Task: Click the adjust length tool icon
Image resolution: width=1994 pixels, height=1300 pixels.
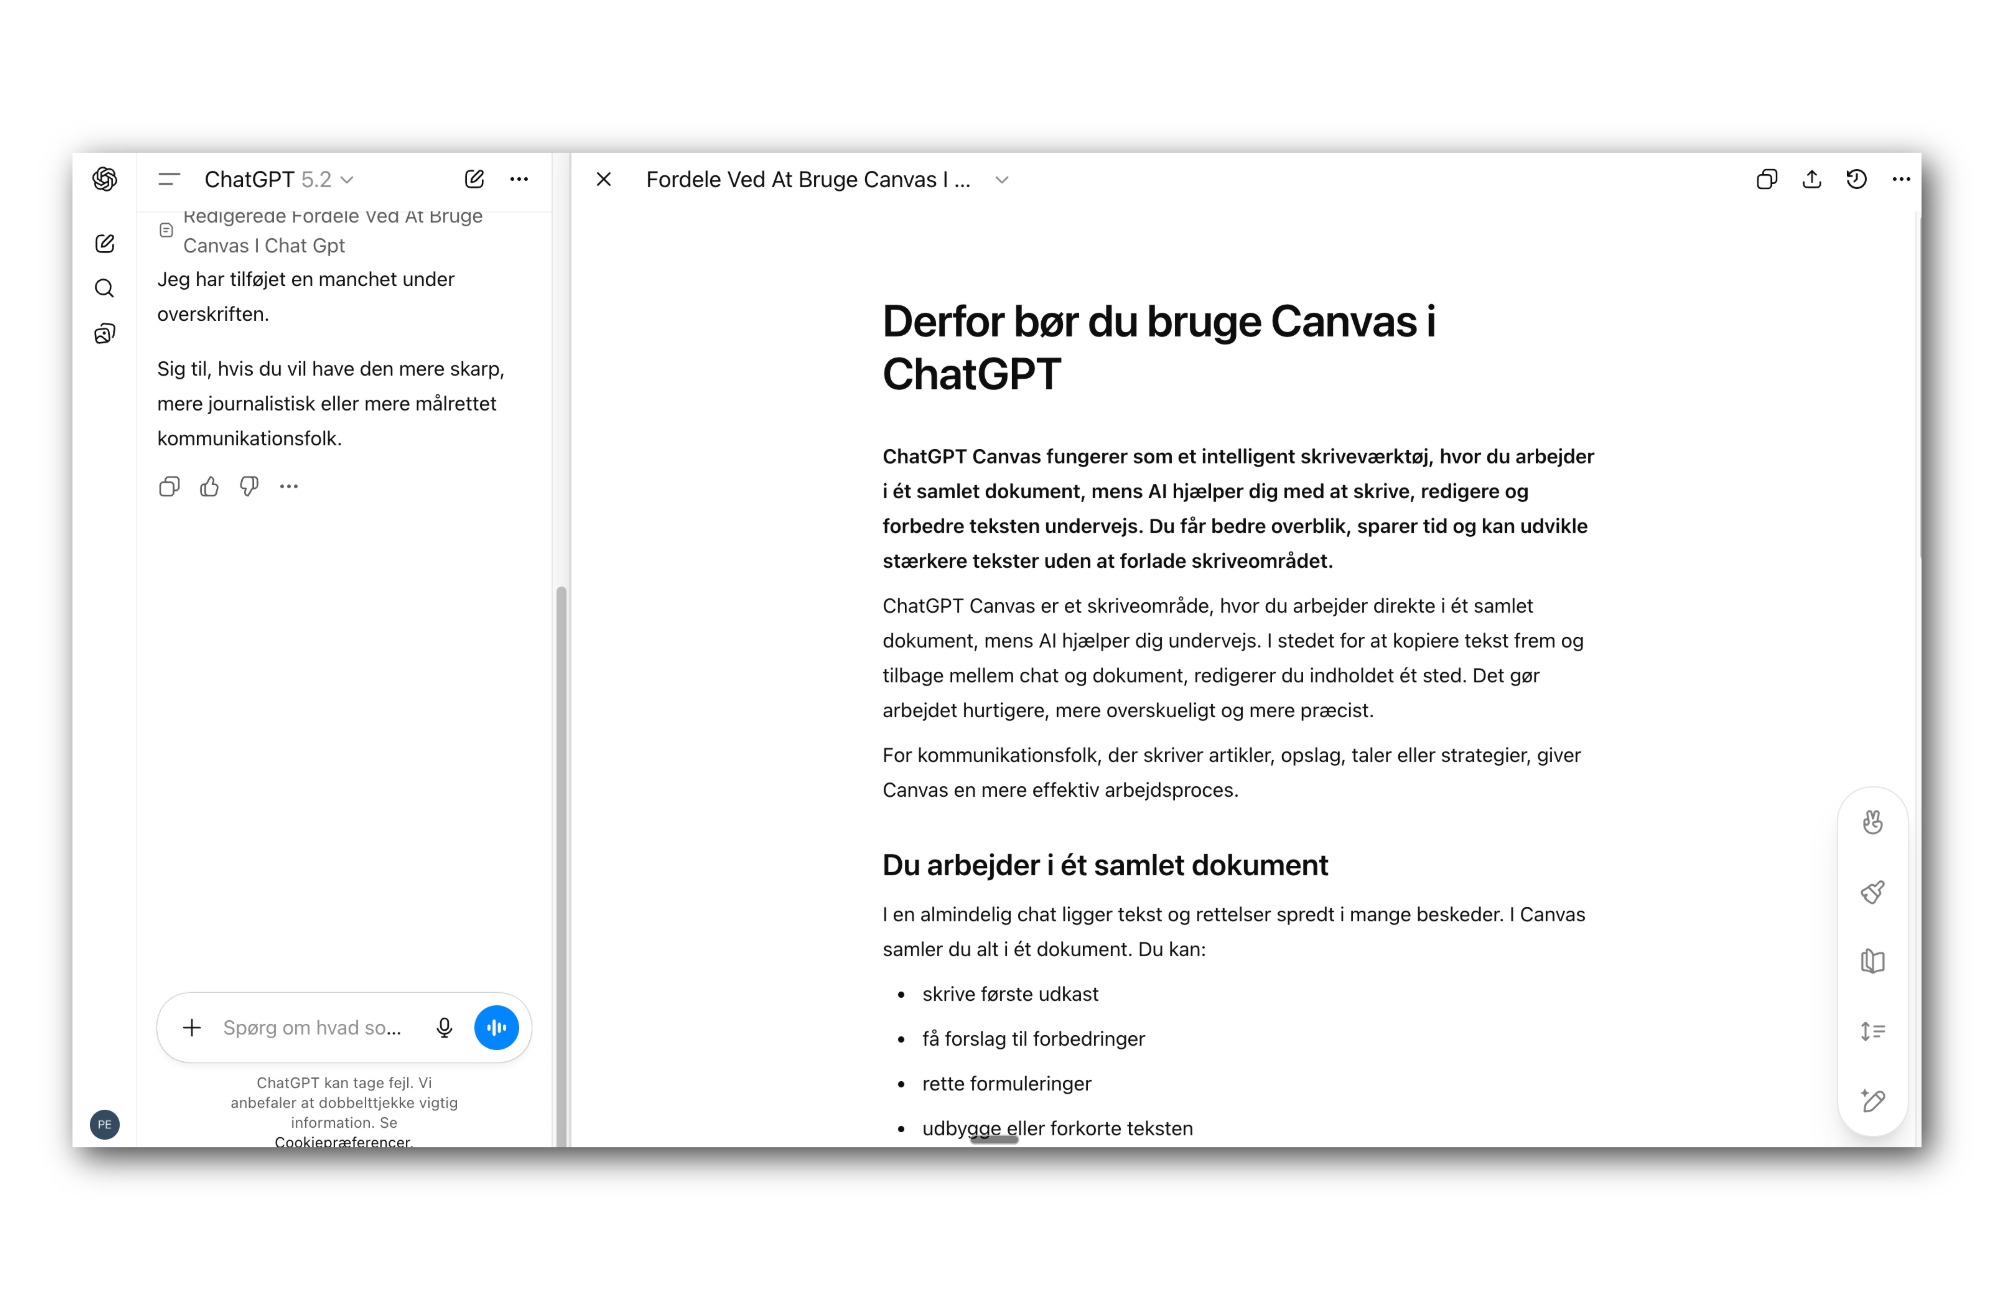Action: pos(1872,1031)
